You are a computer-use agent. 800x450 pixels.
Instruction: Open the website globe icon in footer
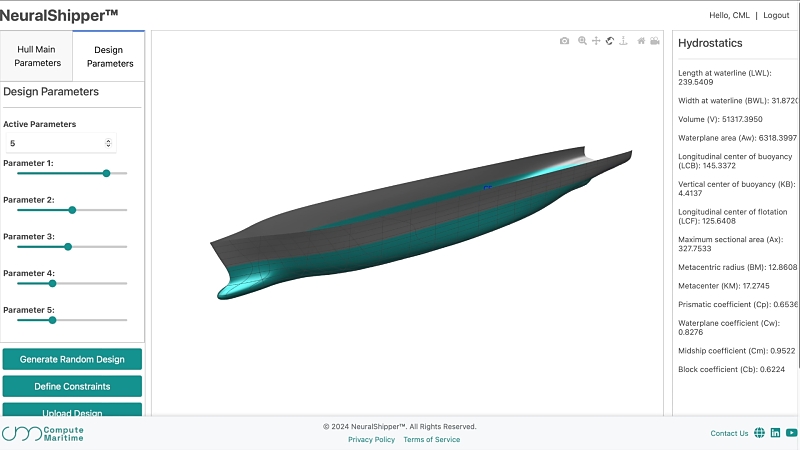tap(759, 433)
